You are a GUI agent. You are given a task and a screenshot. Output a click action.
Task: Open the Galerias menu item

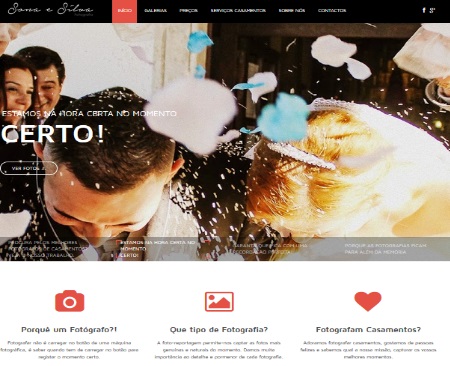(155, 11)
